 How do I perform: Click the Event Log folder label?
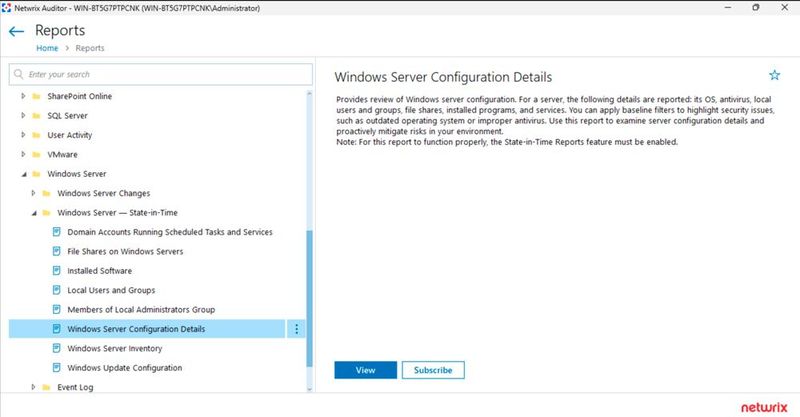coord(75,387)
